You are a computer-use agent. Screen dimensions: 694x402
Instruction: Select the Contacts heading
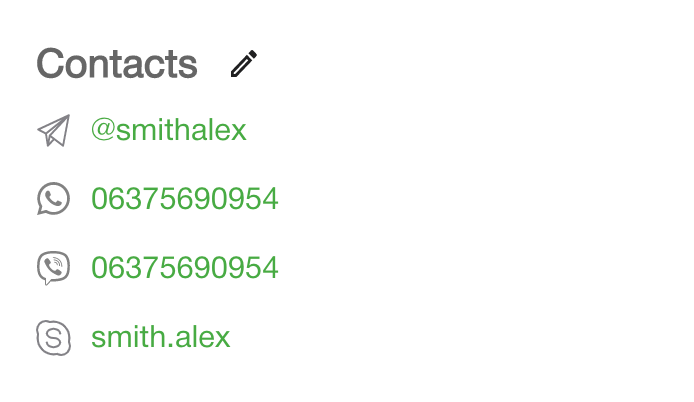click(x=117, y=64)
